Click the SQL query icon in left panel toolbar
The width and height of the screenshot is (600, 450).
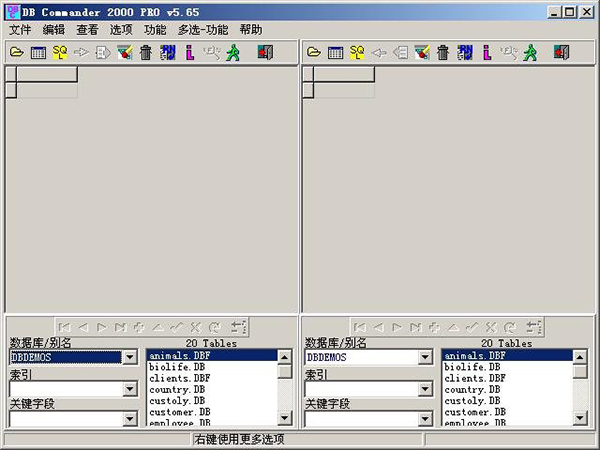60,52
